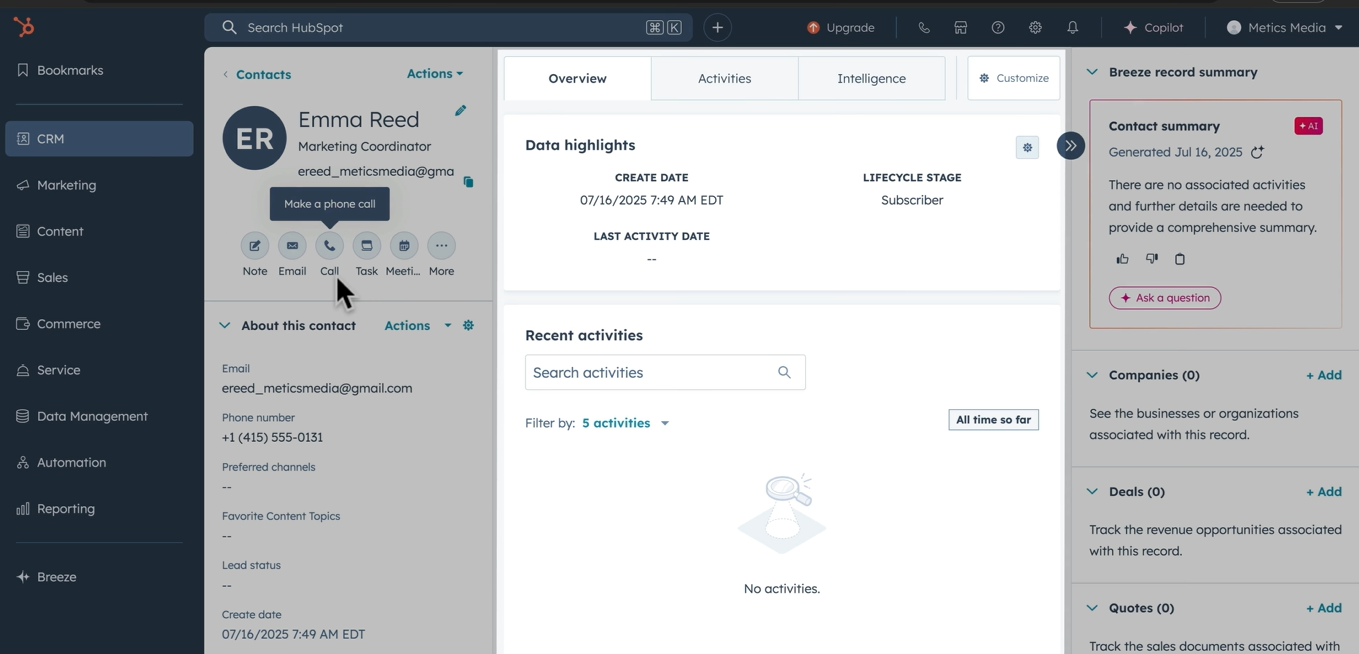This screenshot has width=1359, height=654.
Task: Schedule a Meeting with Emma Reed
Action: pyautogui.click(x=403, y=246)
